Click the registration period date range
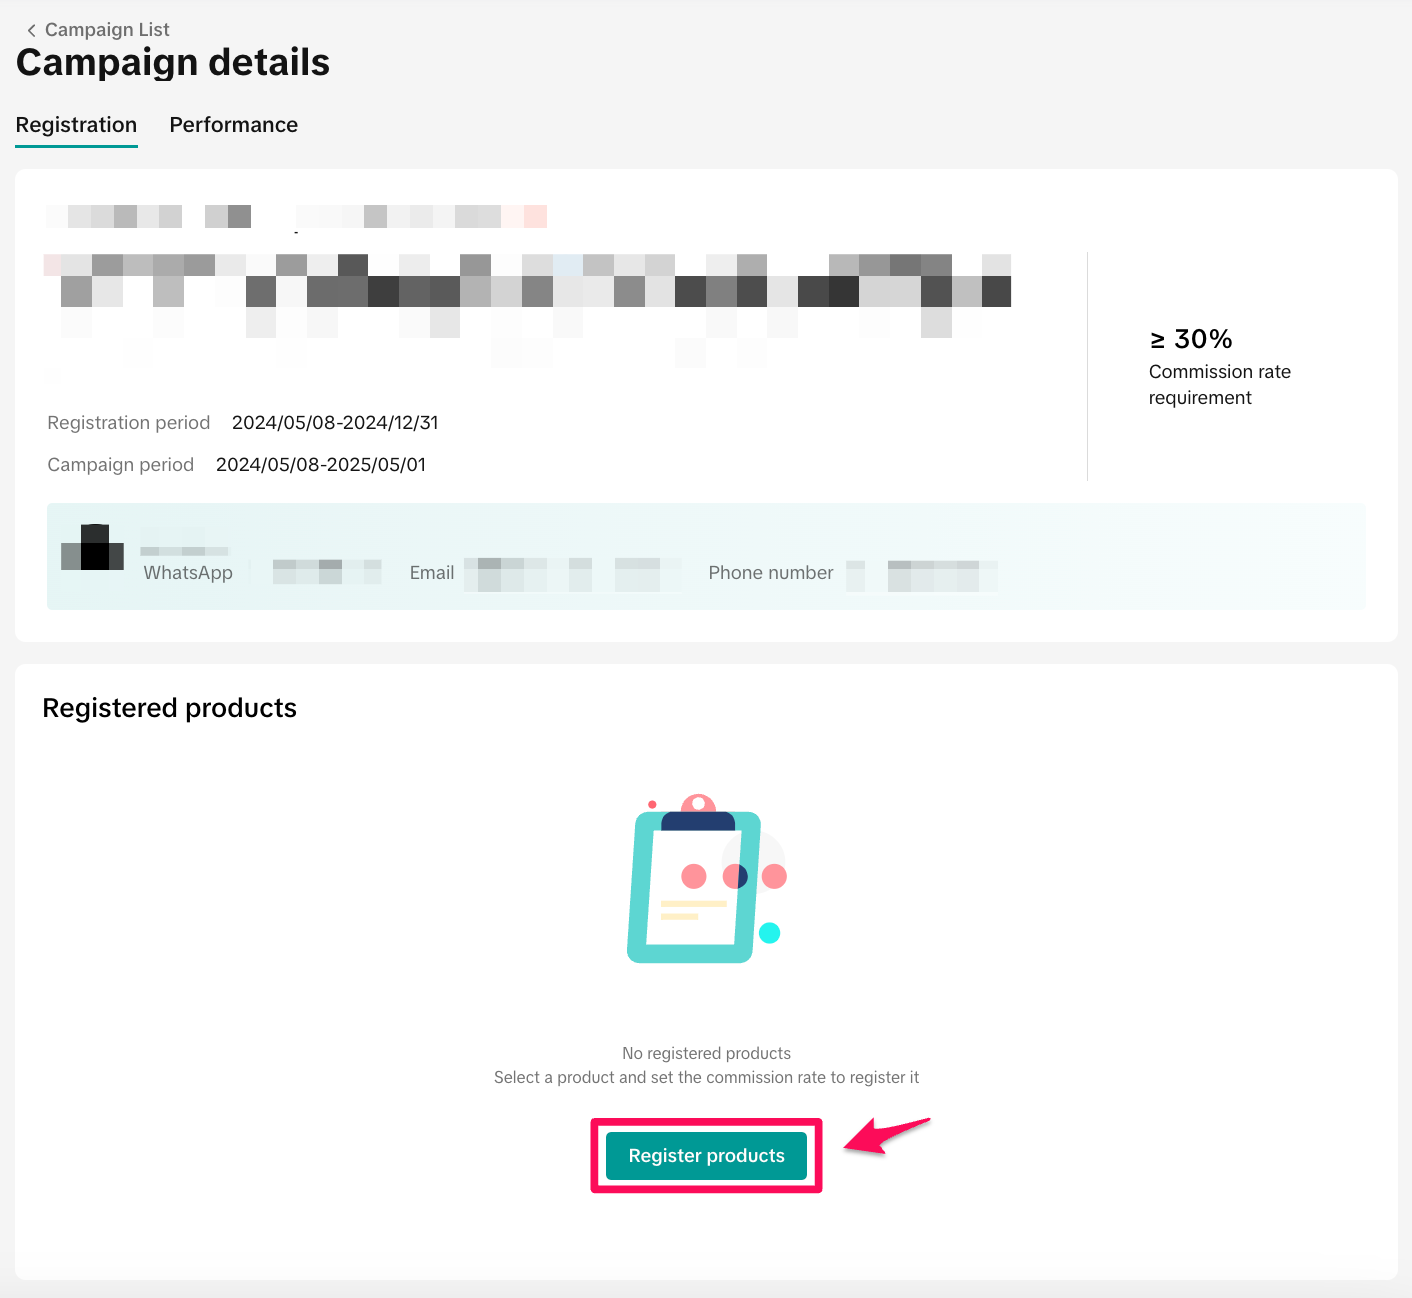 (x=335, y=423)
